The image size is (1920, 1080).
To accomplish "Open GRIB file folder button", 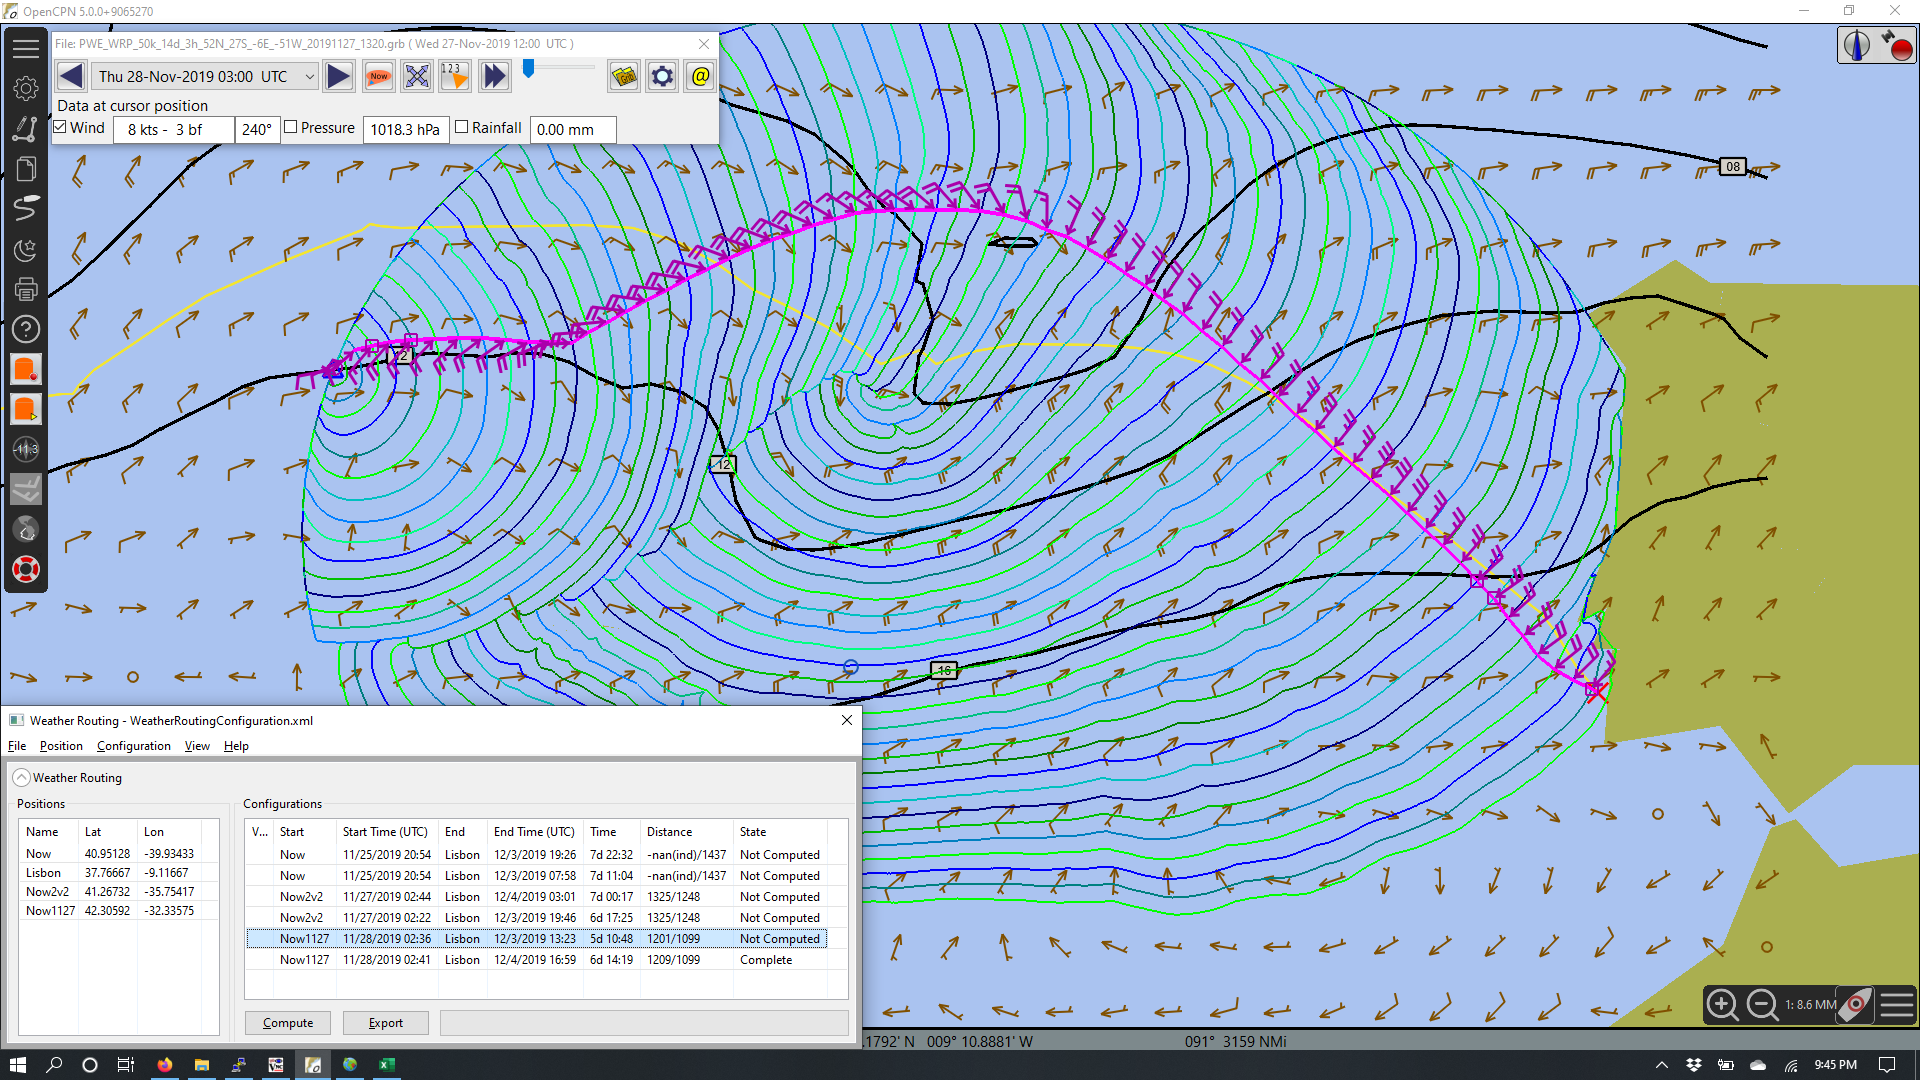I will [x=624, y=76].
